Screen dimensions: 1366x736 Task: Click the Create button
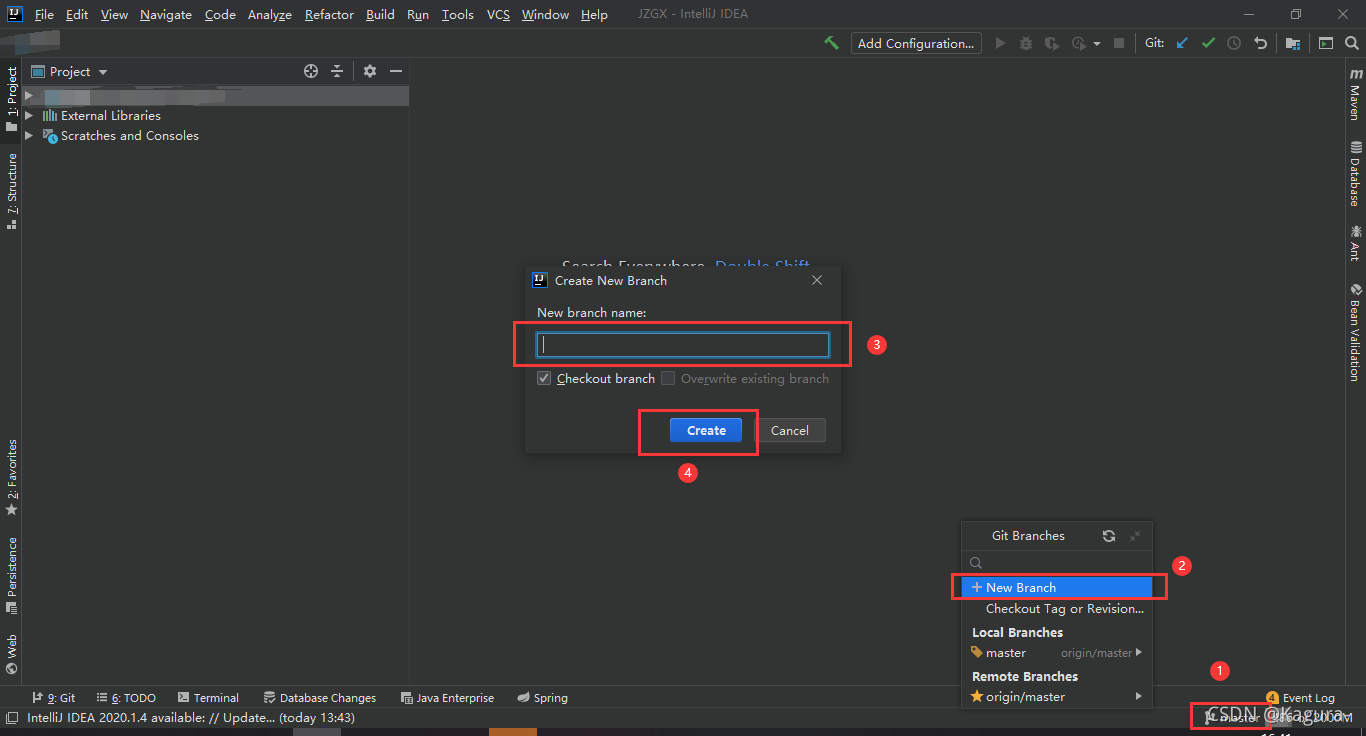tap(706, 430)
